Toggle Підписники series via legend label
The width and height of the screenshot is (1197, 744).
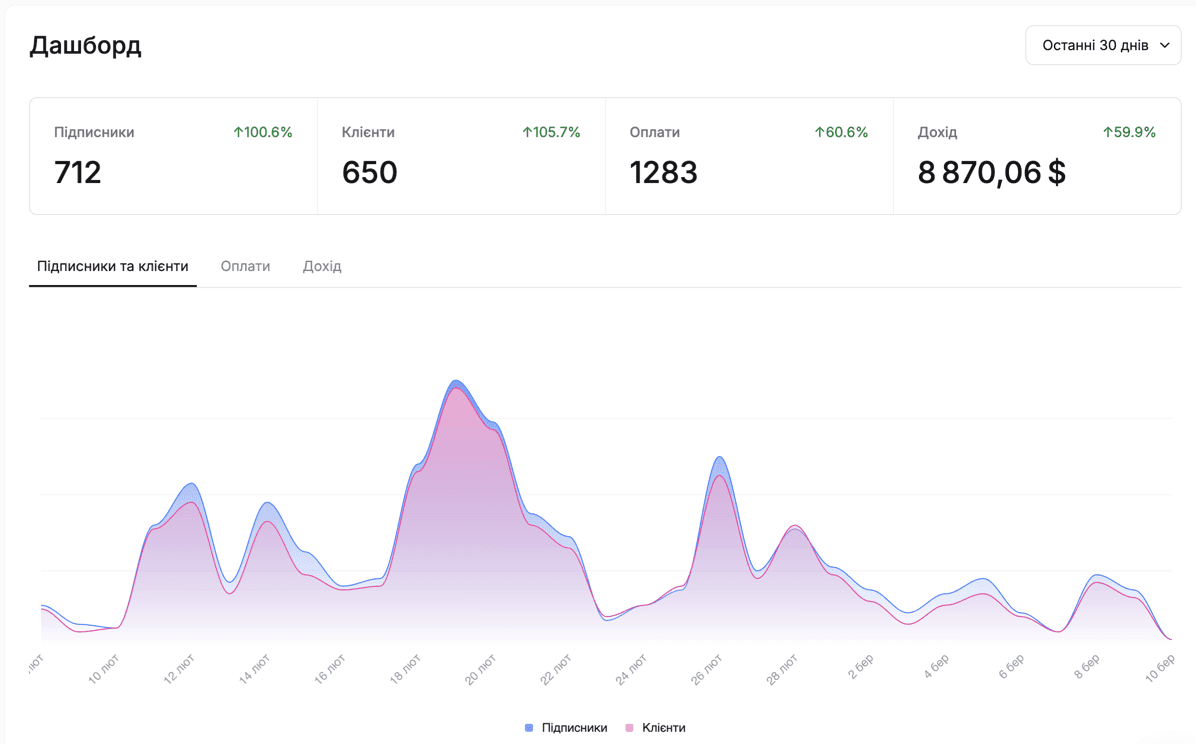click(x=574, y=728)
